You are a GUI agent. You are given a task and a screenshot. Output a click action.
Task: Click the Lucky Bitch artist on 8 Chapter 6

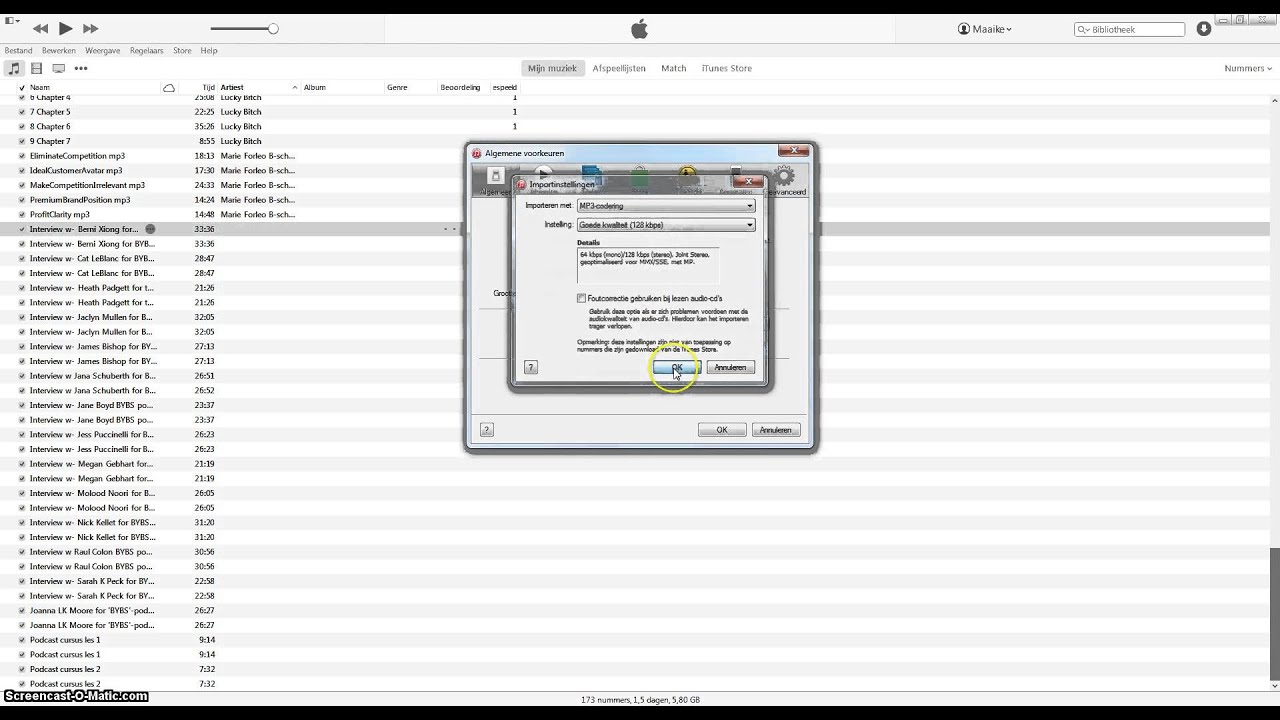click(x=241, y=127)
